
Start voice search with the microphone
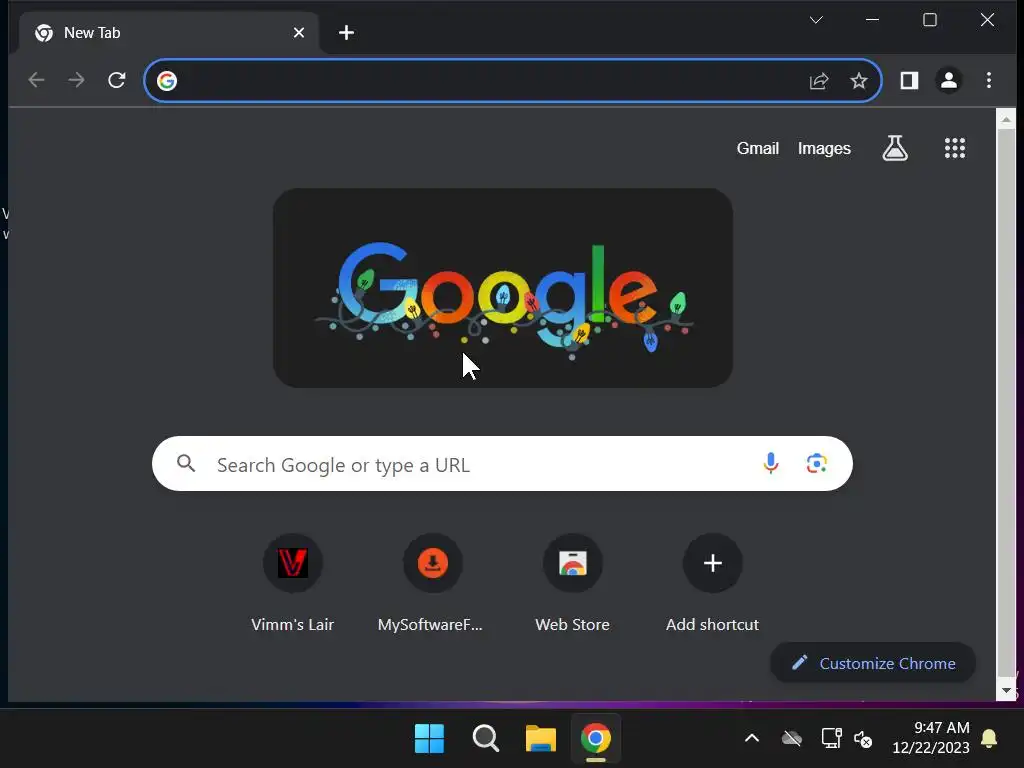(x=771, y=463)
